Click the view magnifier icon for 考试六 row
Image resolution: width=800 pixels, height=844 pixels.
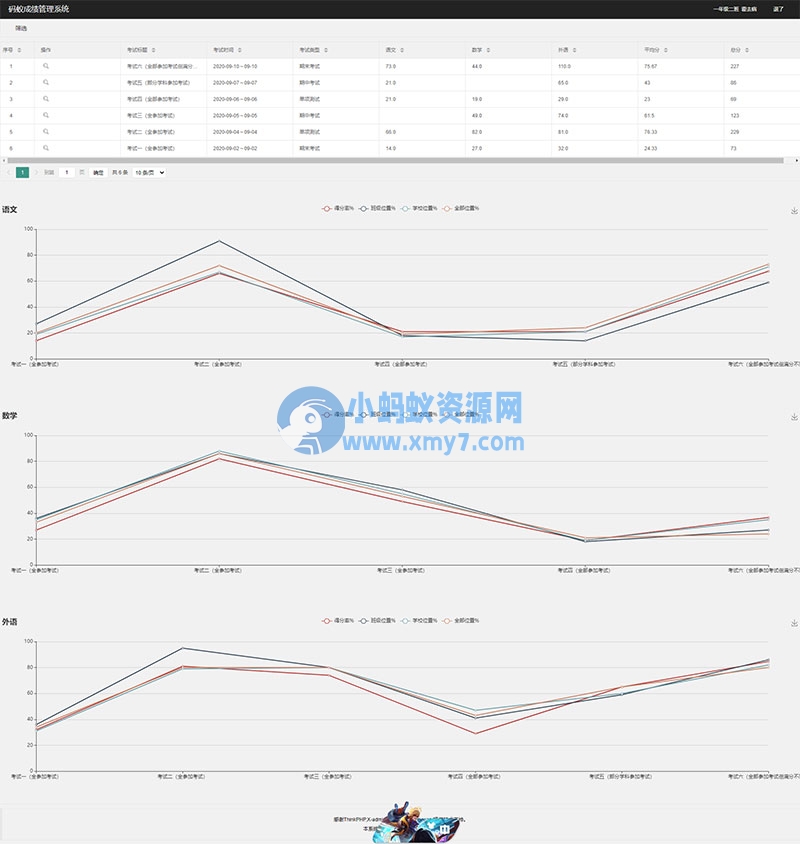point(47,64)
